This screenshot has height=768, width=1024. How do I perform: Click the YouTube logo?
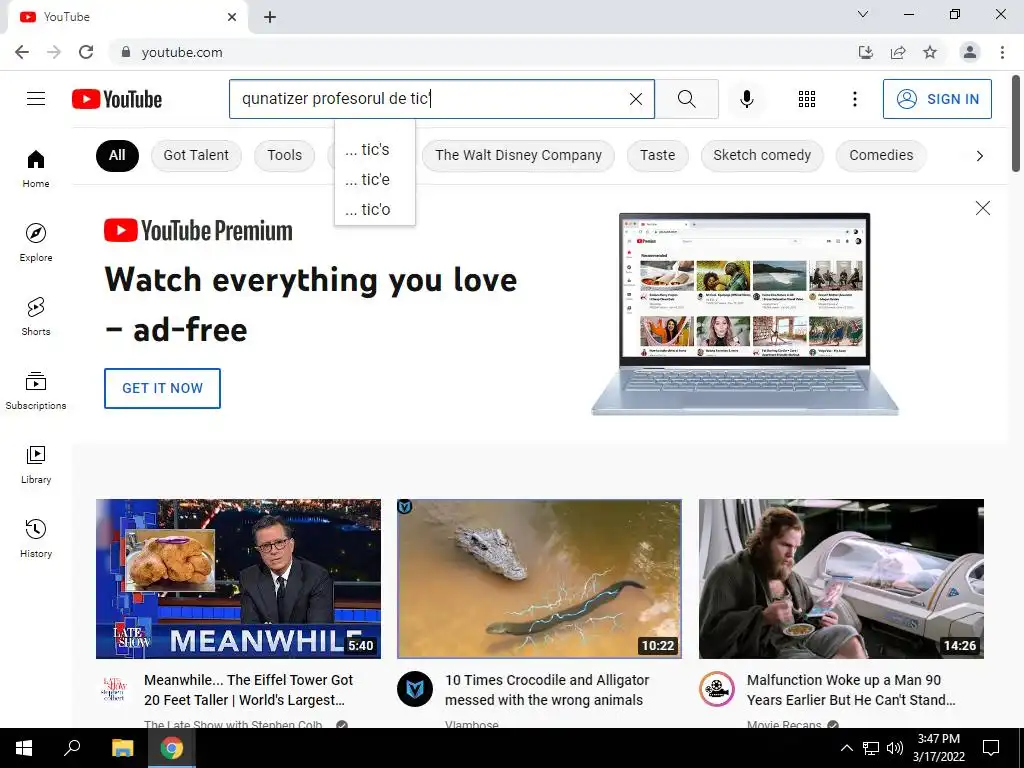(117, 99)
